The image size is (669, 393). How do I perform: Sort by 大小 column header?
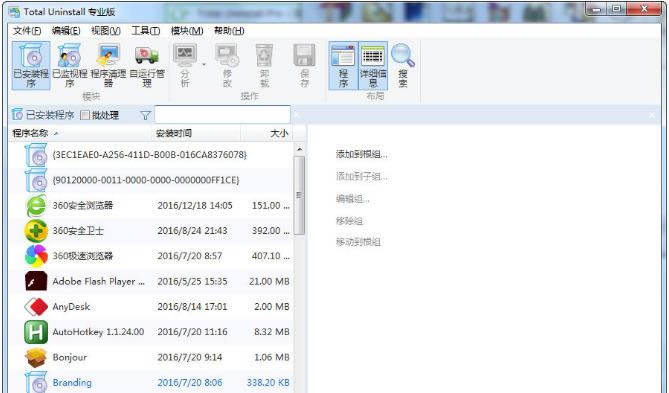tap(267, 133)
